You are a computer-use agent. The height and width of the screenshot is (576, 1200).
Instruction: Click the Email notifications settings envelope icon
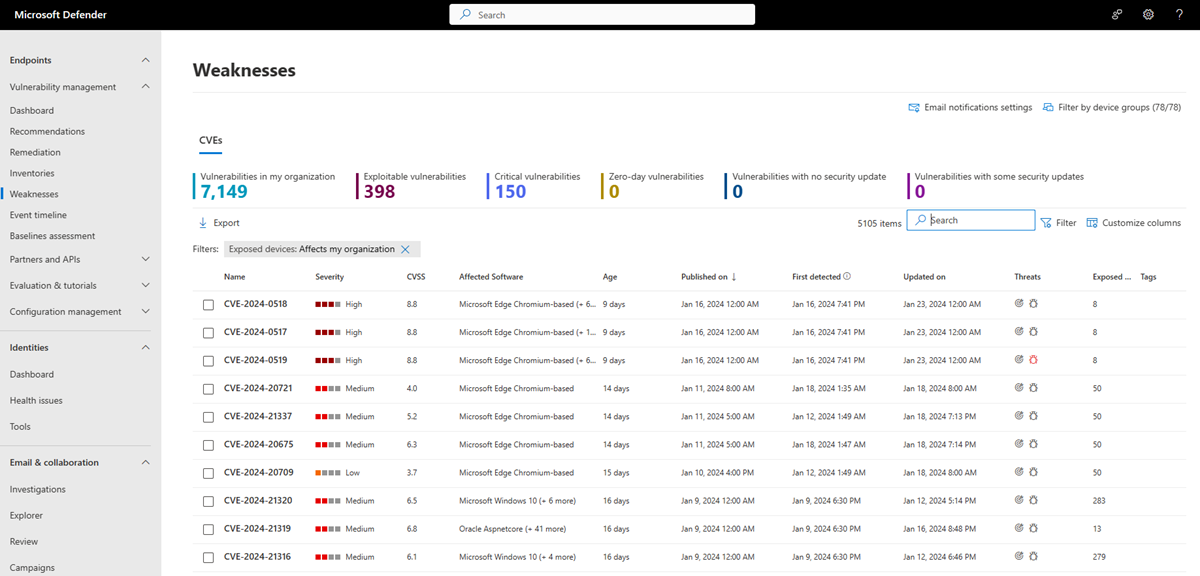coord(914,107)
